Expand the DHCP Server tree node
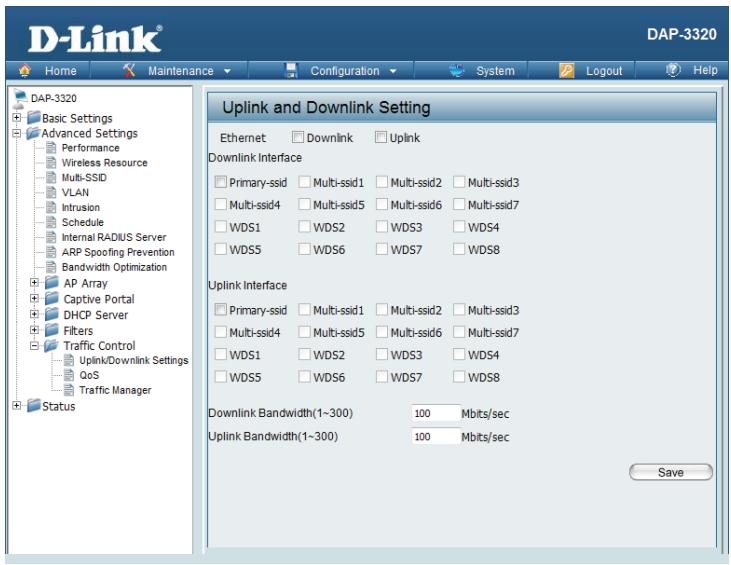731x565 pixels. (34, 314)
